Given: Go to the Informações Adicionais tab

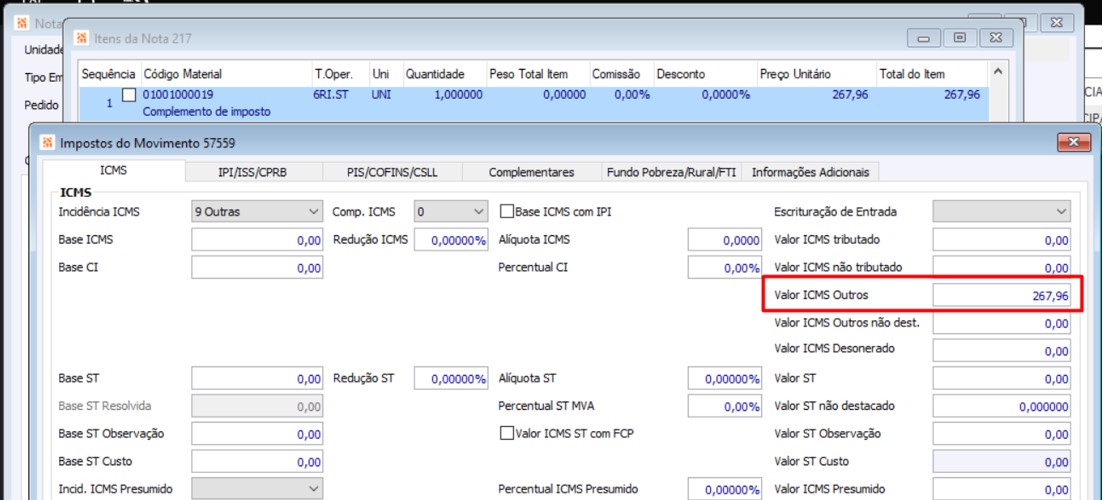Looking at the screenshot, I should tap(810, 172).
